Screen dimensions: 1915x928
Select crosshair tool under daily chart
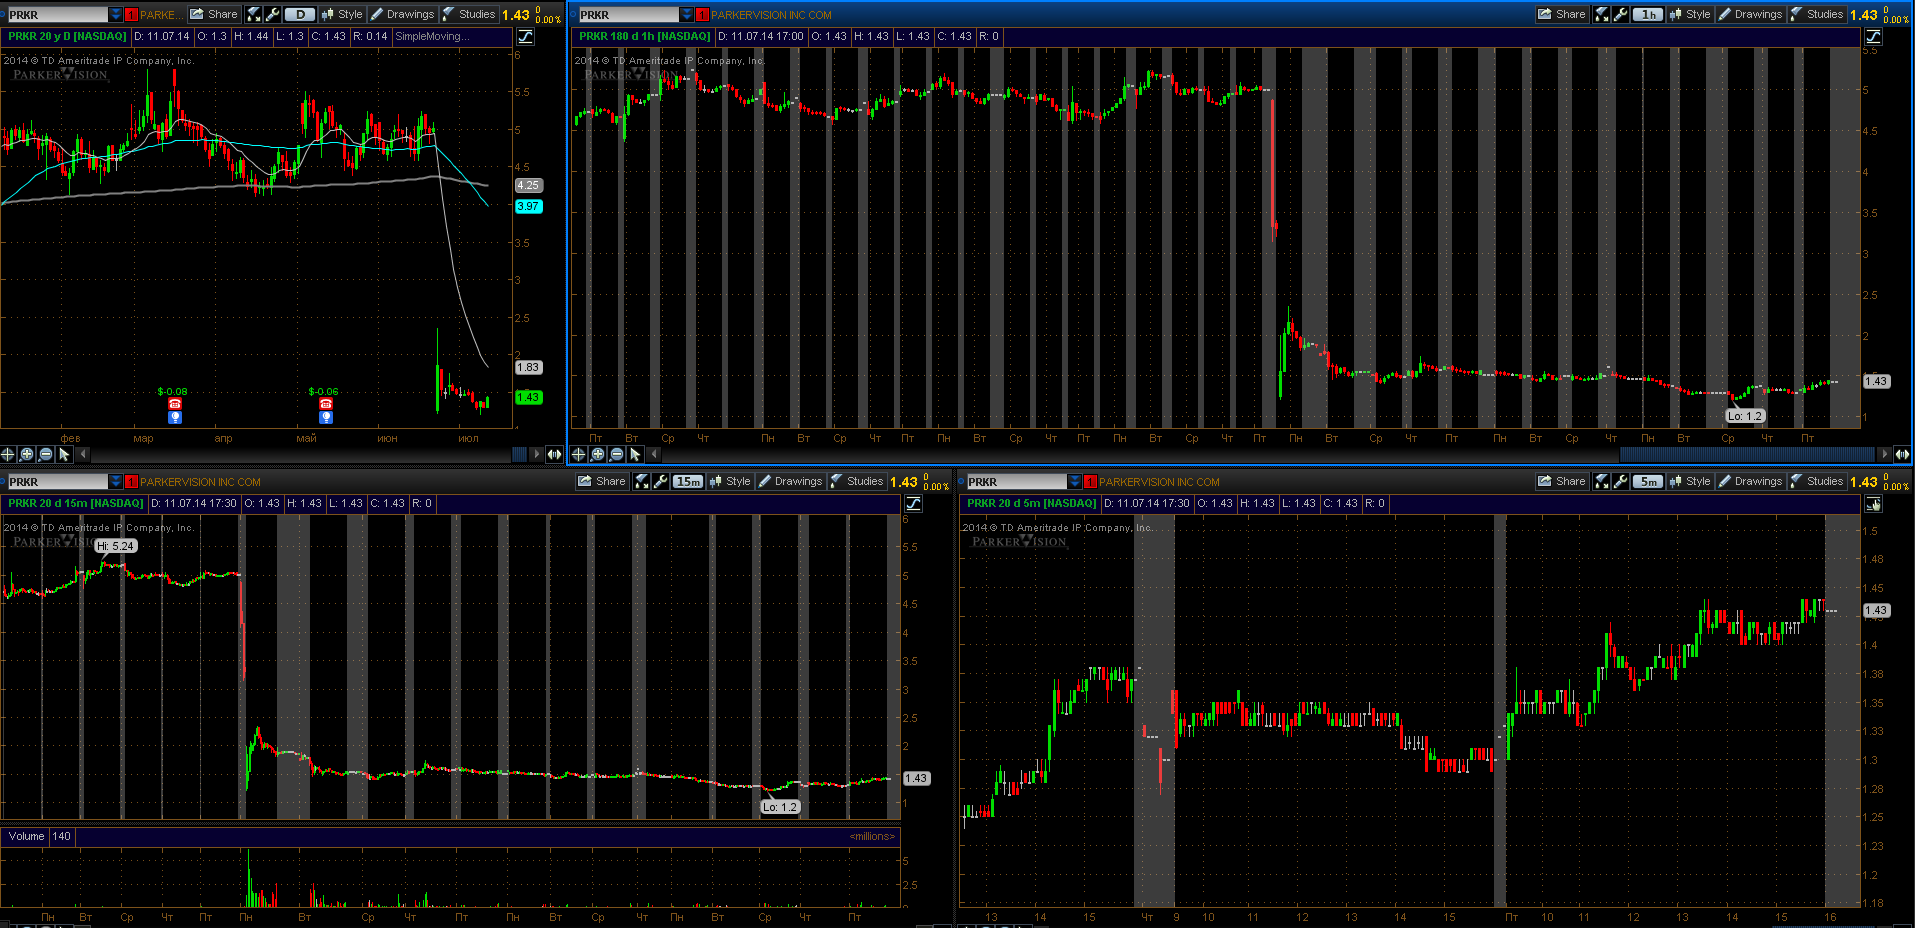point(8,454)
